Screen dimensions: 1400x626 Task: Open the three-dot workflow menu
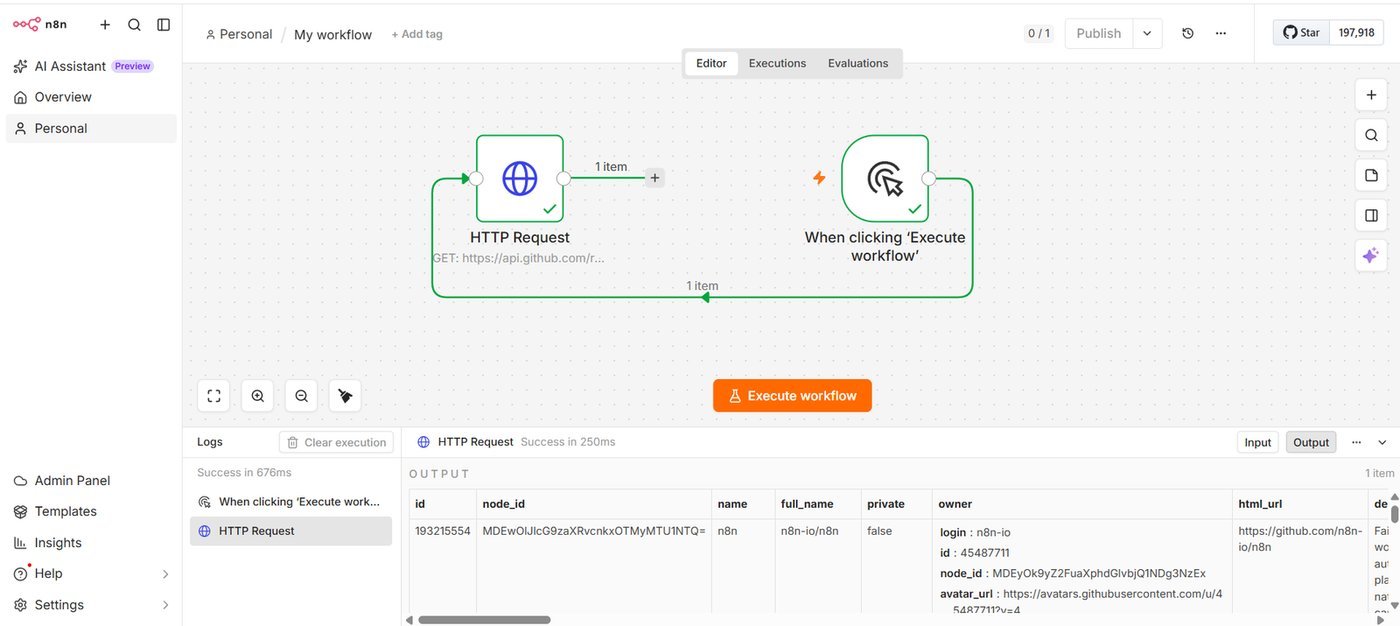tap(1221, 33)
